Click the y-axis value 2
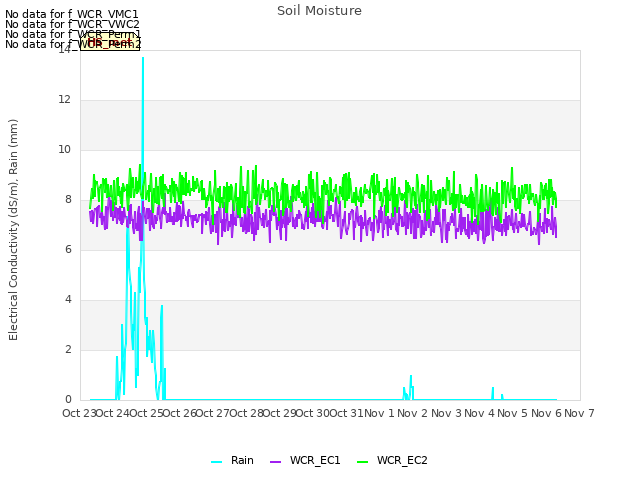 pos(68,350)
